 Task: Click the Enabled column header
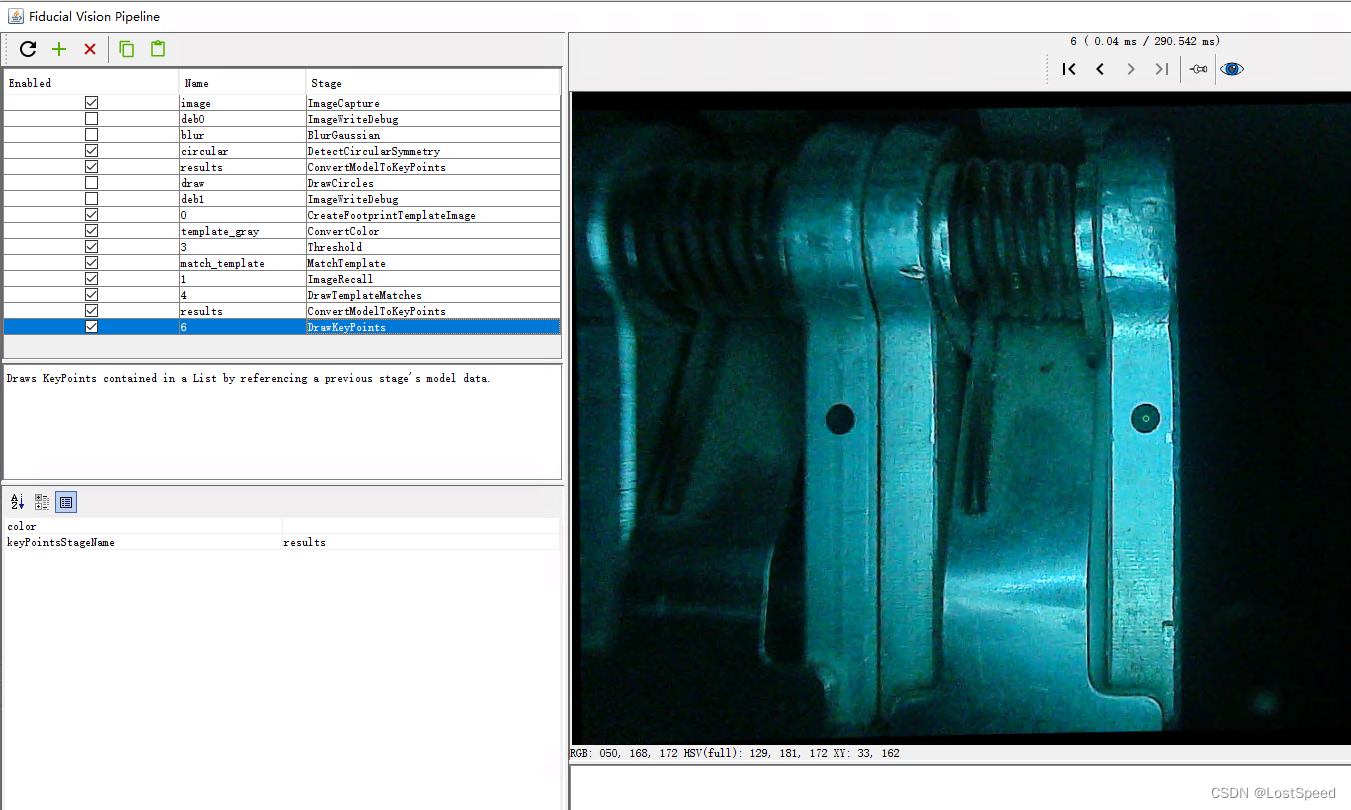tap(91, 82)
